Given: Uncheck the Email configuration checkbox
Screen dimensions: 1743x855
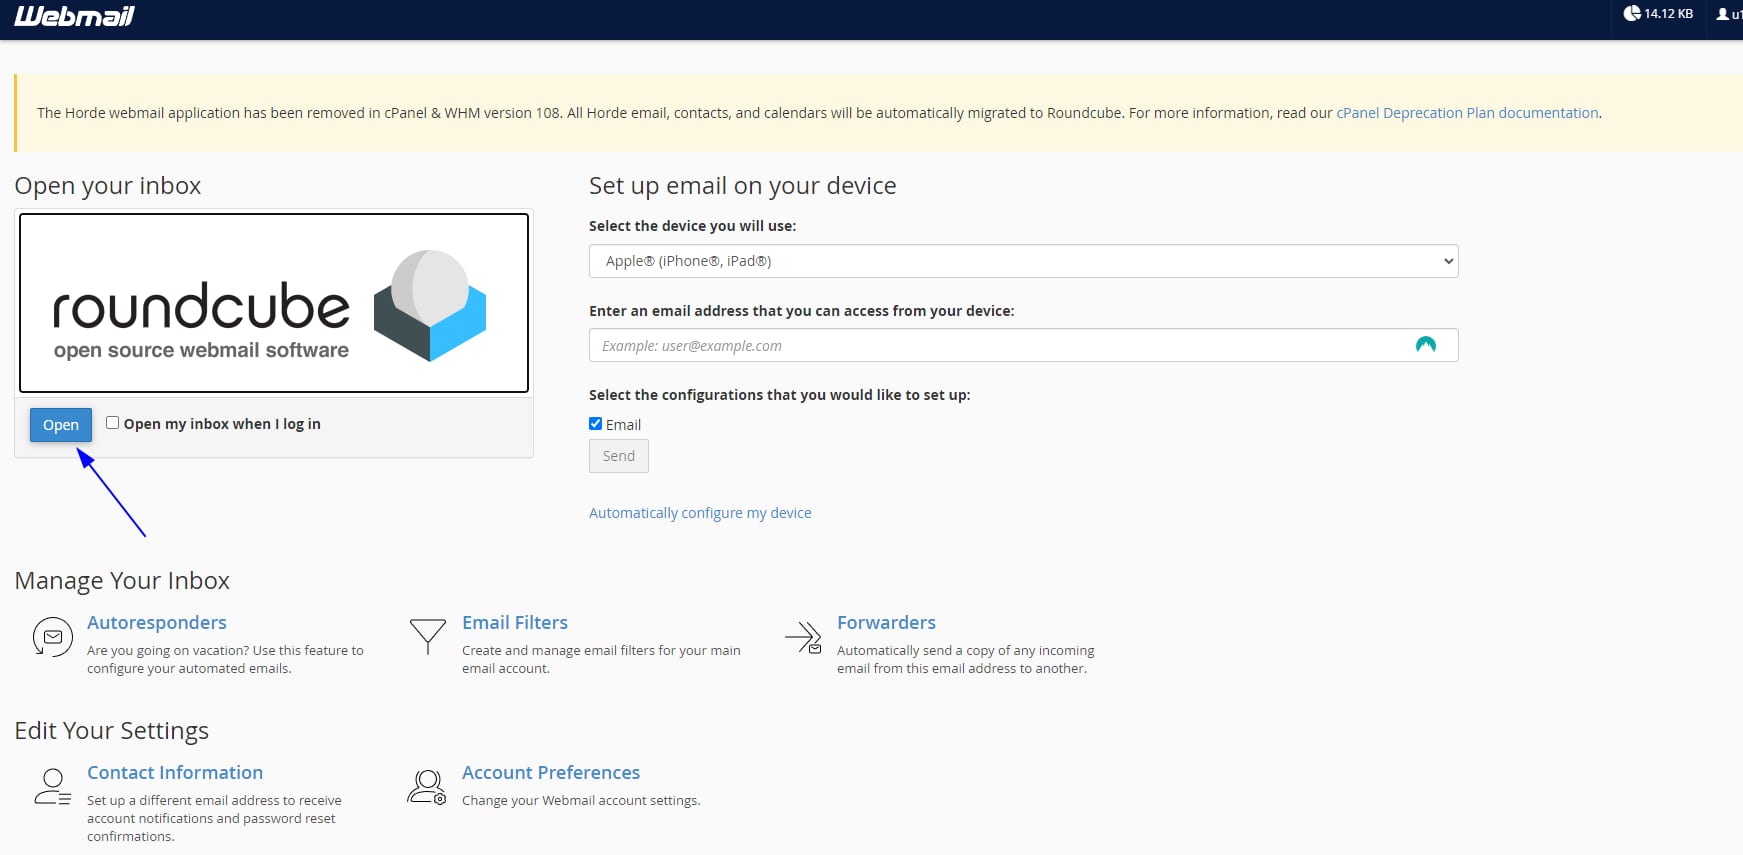Looking at the screenshot, I should point(596,424).
